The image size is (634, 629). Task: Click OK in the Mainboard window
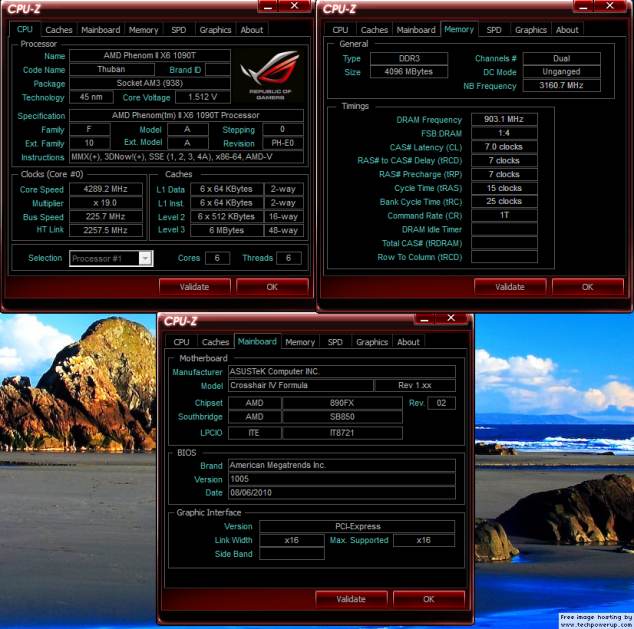click(429, 599)
